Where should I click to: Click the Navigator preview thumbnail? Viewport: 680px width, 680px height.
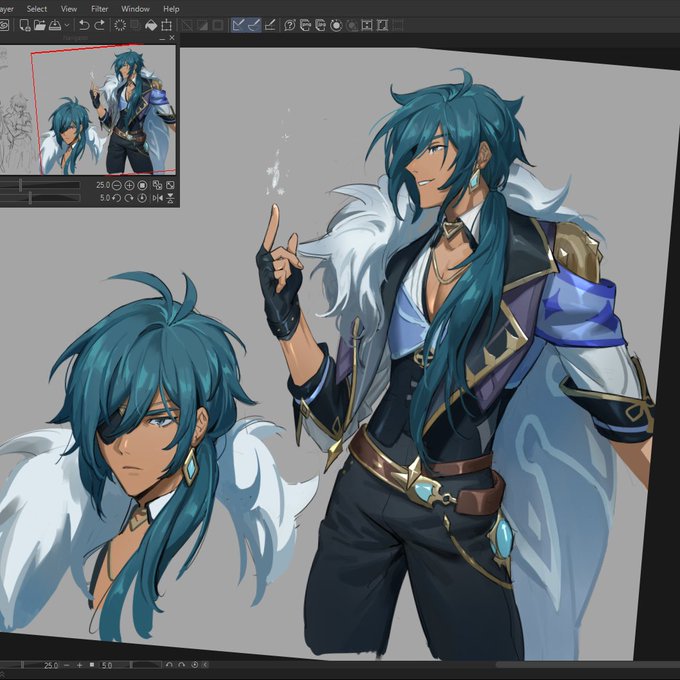coord(88,110)
